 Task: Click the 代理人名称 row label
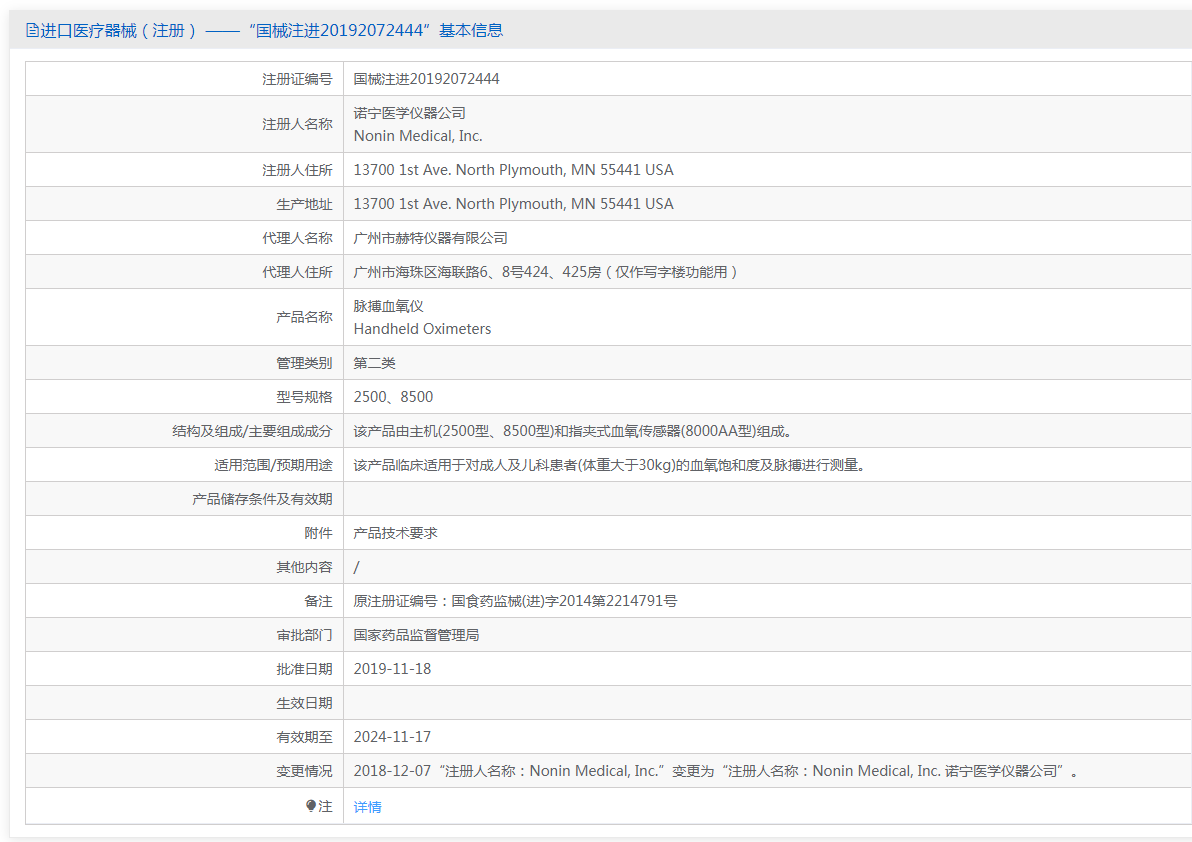point(297,239)
